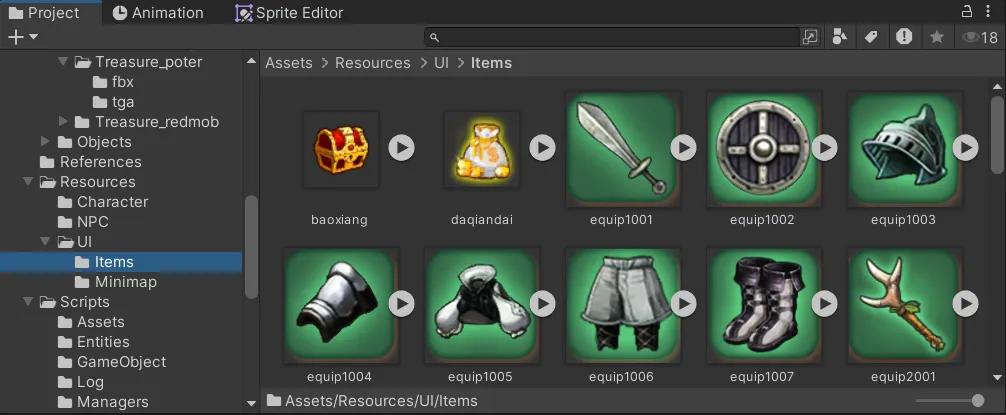The width and height of the screenshot is (1006, 415).
Task: Toggle hidden packages visibility eye icon
Action: point(969,37)
